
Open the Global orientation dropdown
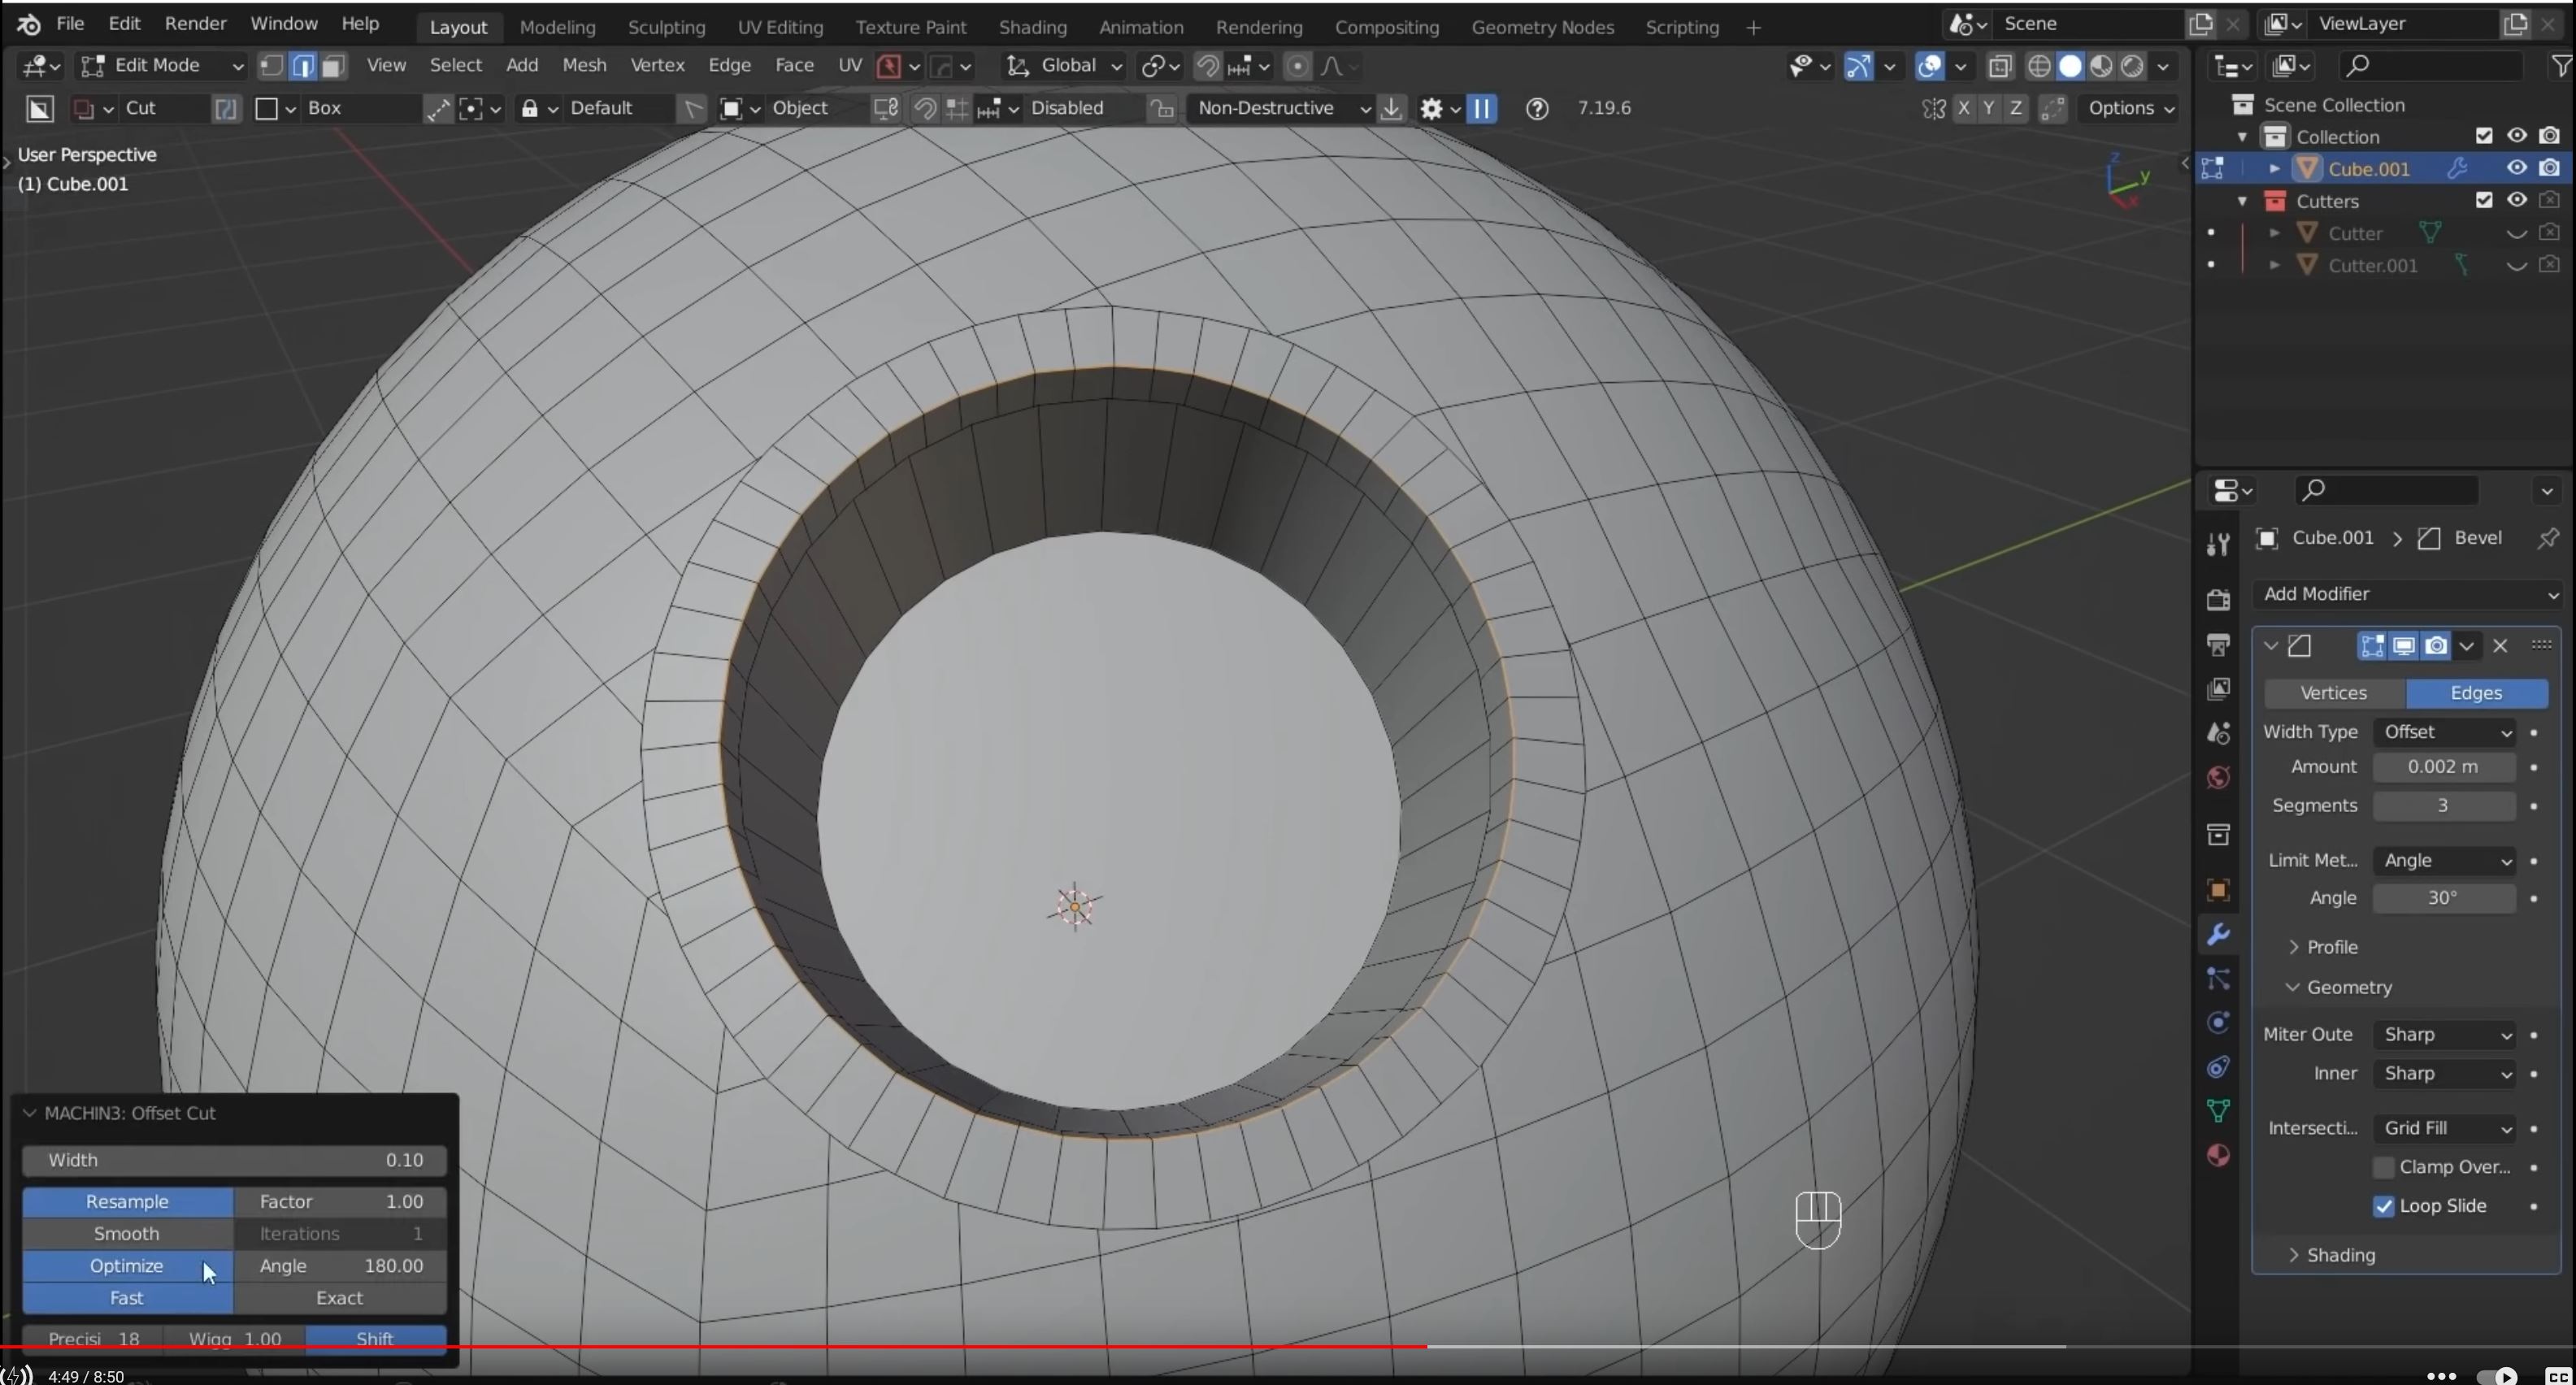(1064, 66)
